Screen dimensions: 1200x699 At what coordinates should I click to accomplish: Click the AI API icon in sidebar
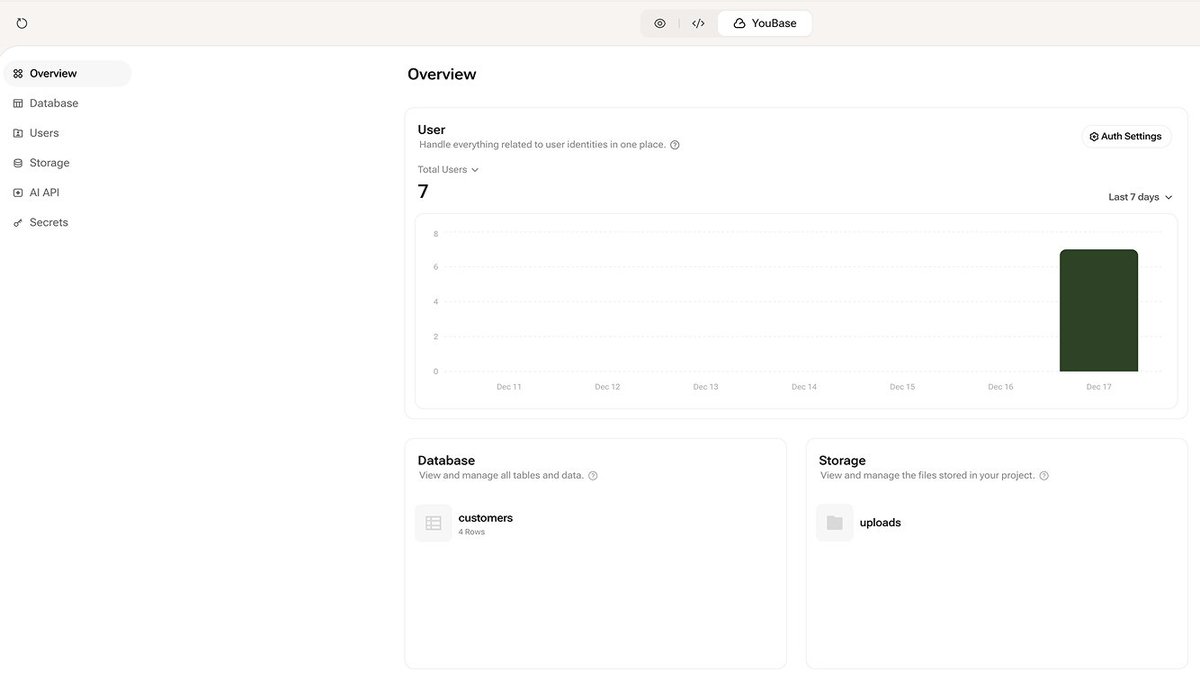coord(18,192)
